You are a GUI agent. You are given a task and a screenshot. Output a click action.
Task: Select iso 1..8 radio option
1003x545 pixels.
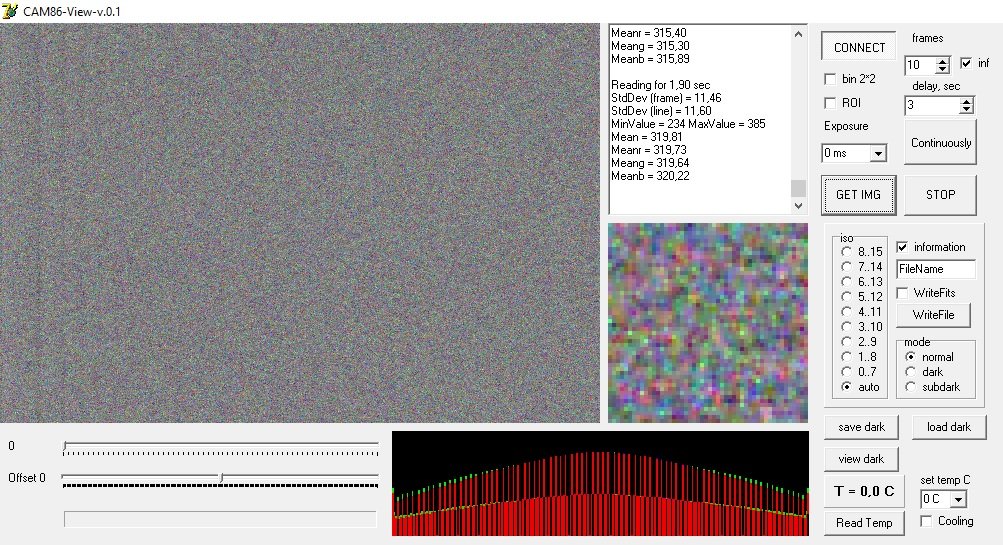click(846, 357)
